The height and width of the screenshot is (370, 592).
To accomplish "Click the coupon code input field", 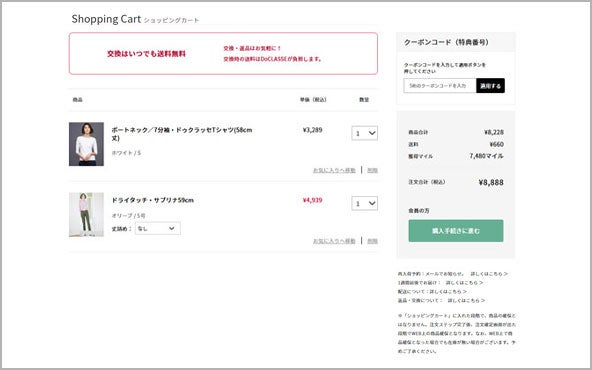I will [x=440, y=86].
